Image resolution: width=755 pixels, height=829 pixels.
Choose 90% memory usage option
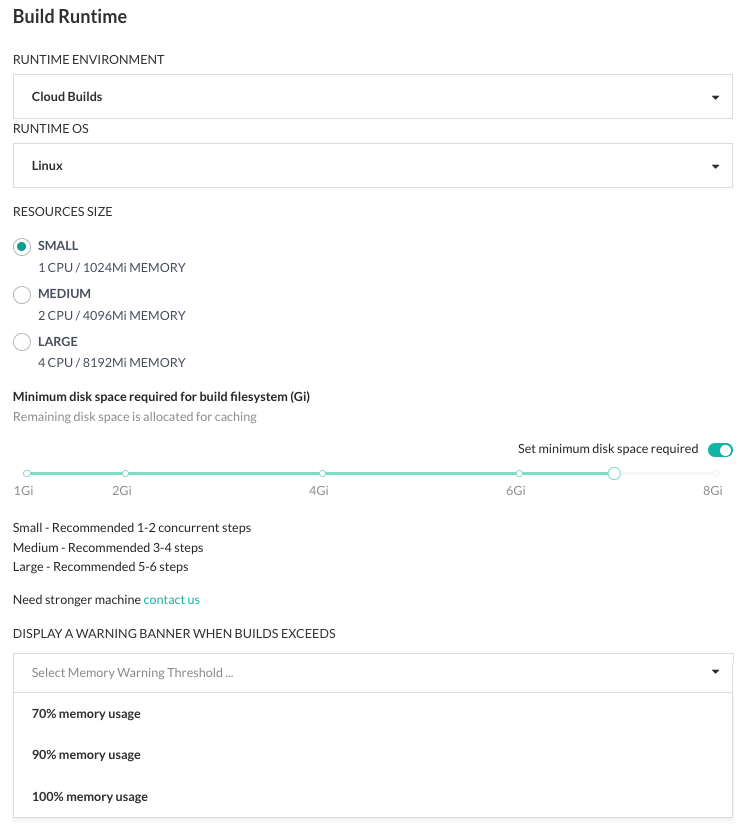86,755
